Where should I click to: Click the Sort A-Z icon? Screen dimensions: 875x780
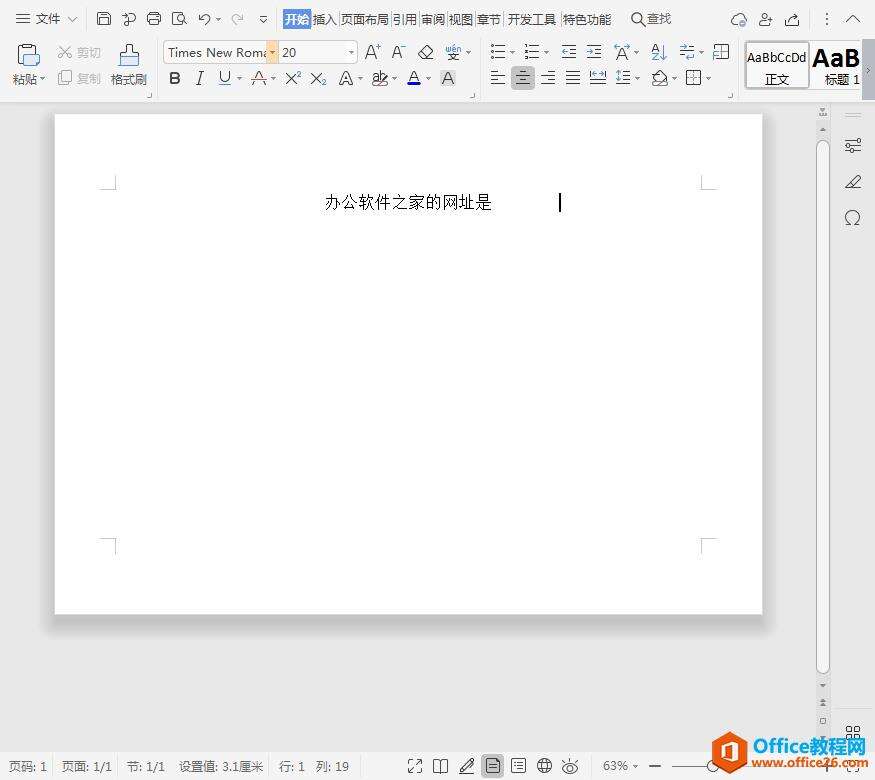point(659,52)
